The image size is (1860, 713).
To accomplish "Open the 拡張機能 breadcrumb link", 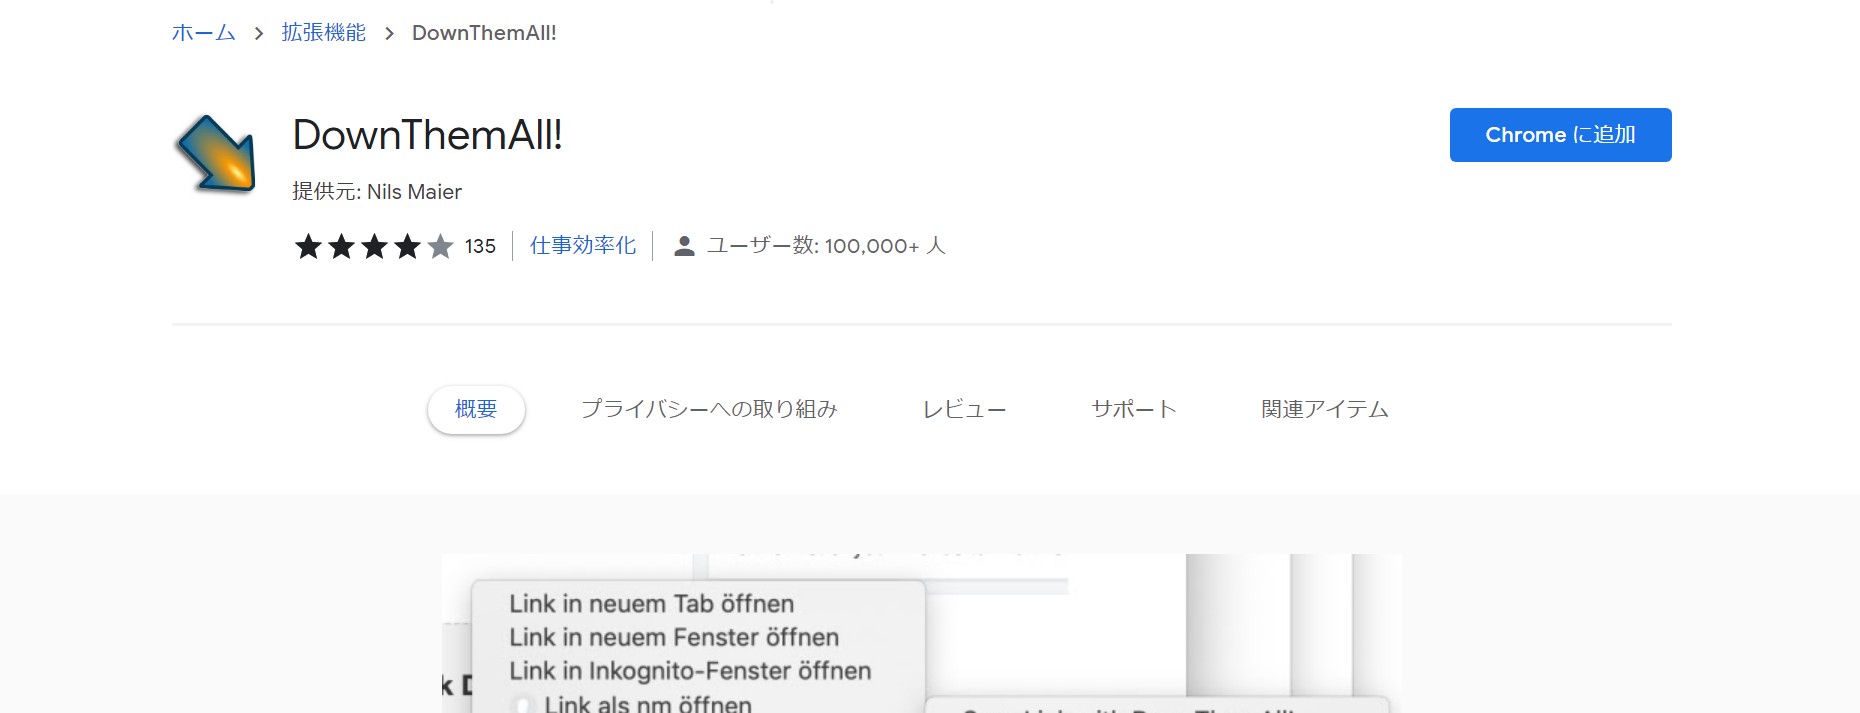I will click(324, 33).
